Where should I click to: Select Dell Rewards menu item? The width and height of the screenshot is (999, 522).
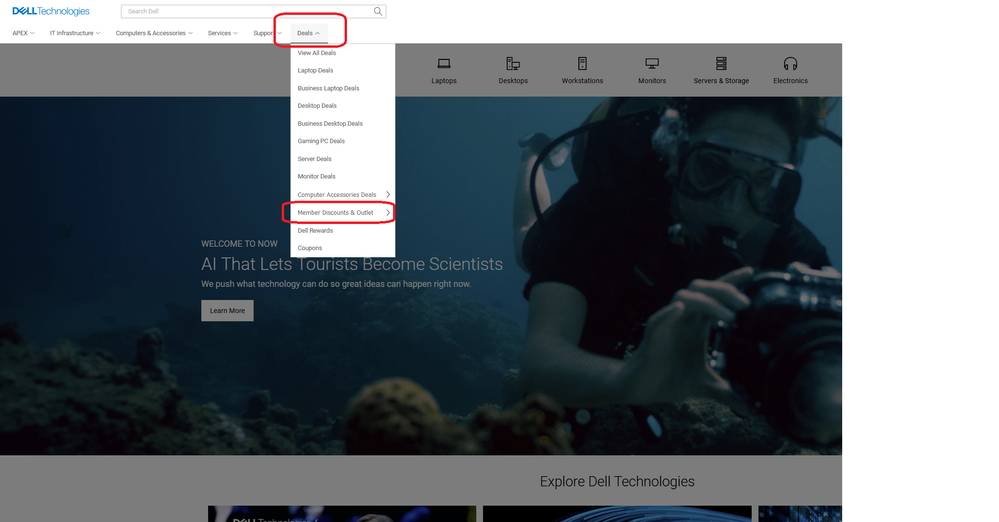315,230
